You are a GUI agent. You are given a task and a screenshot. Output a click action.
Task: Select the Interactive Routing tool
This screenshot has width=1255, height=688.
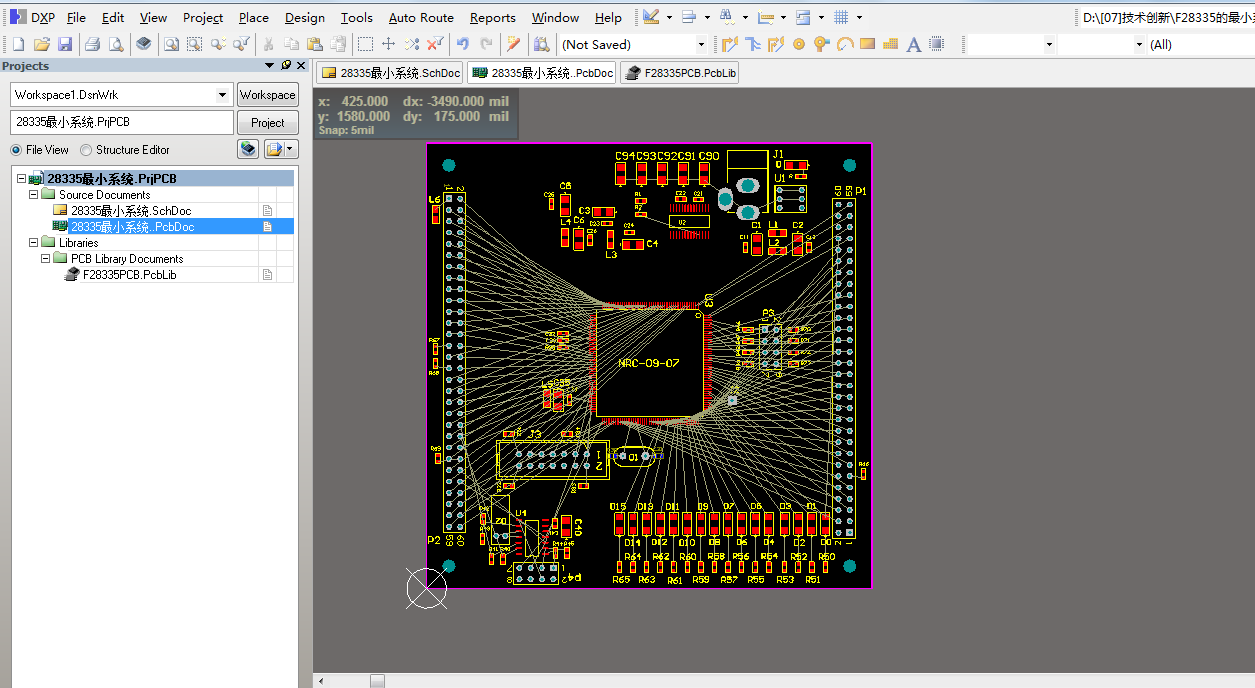(730, 44)
